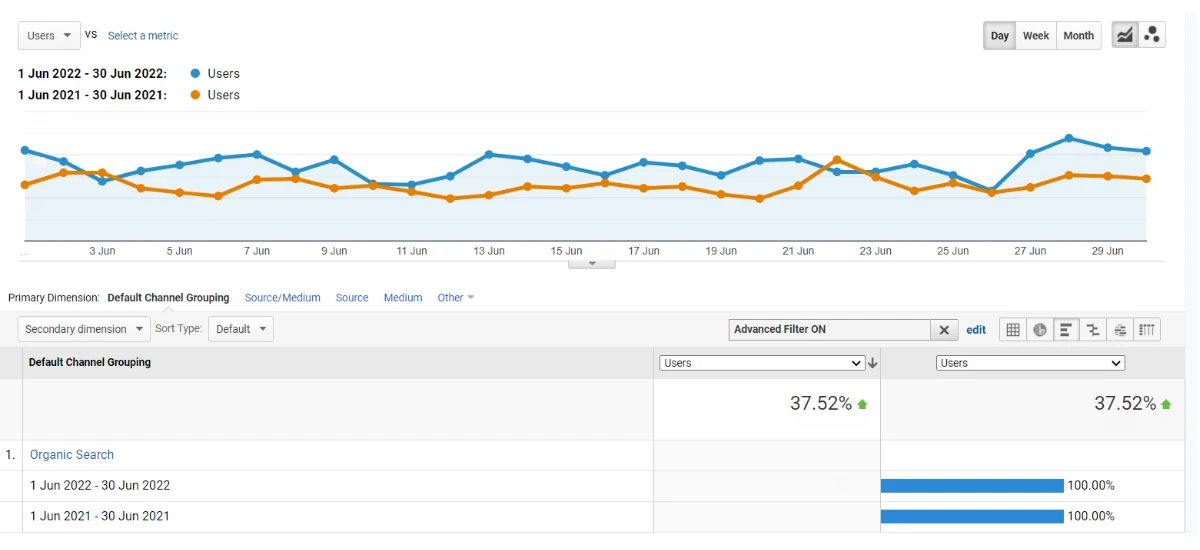This screenshot has height=550, width=1200.
Task: Toggle chart granularity to Week
Action: tap(1036, 35)
